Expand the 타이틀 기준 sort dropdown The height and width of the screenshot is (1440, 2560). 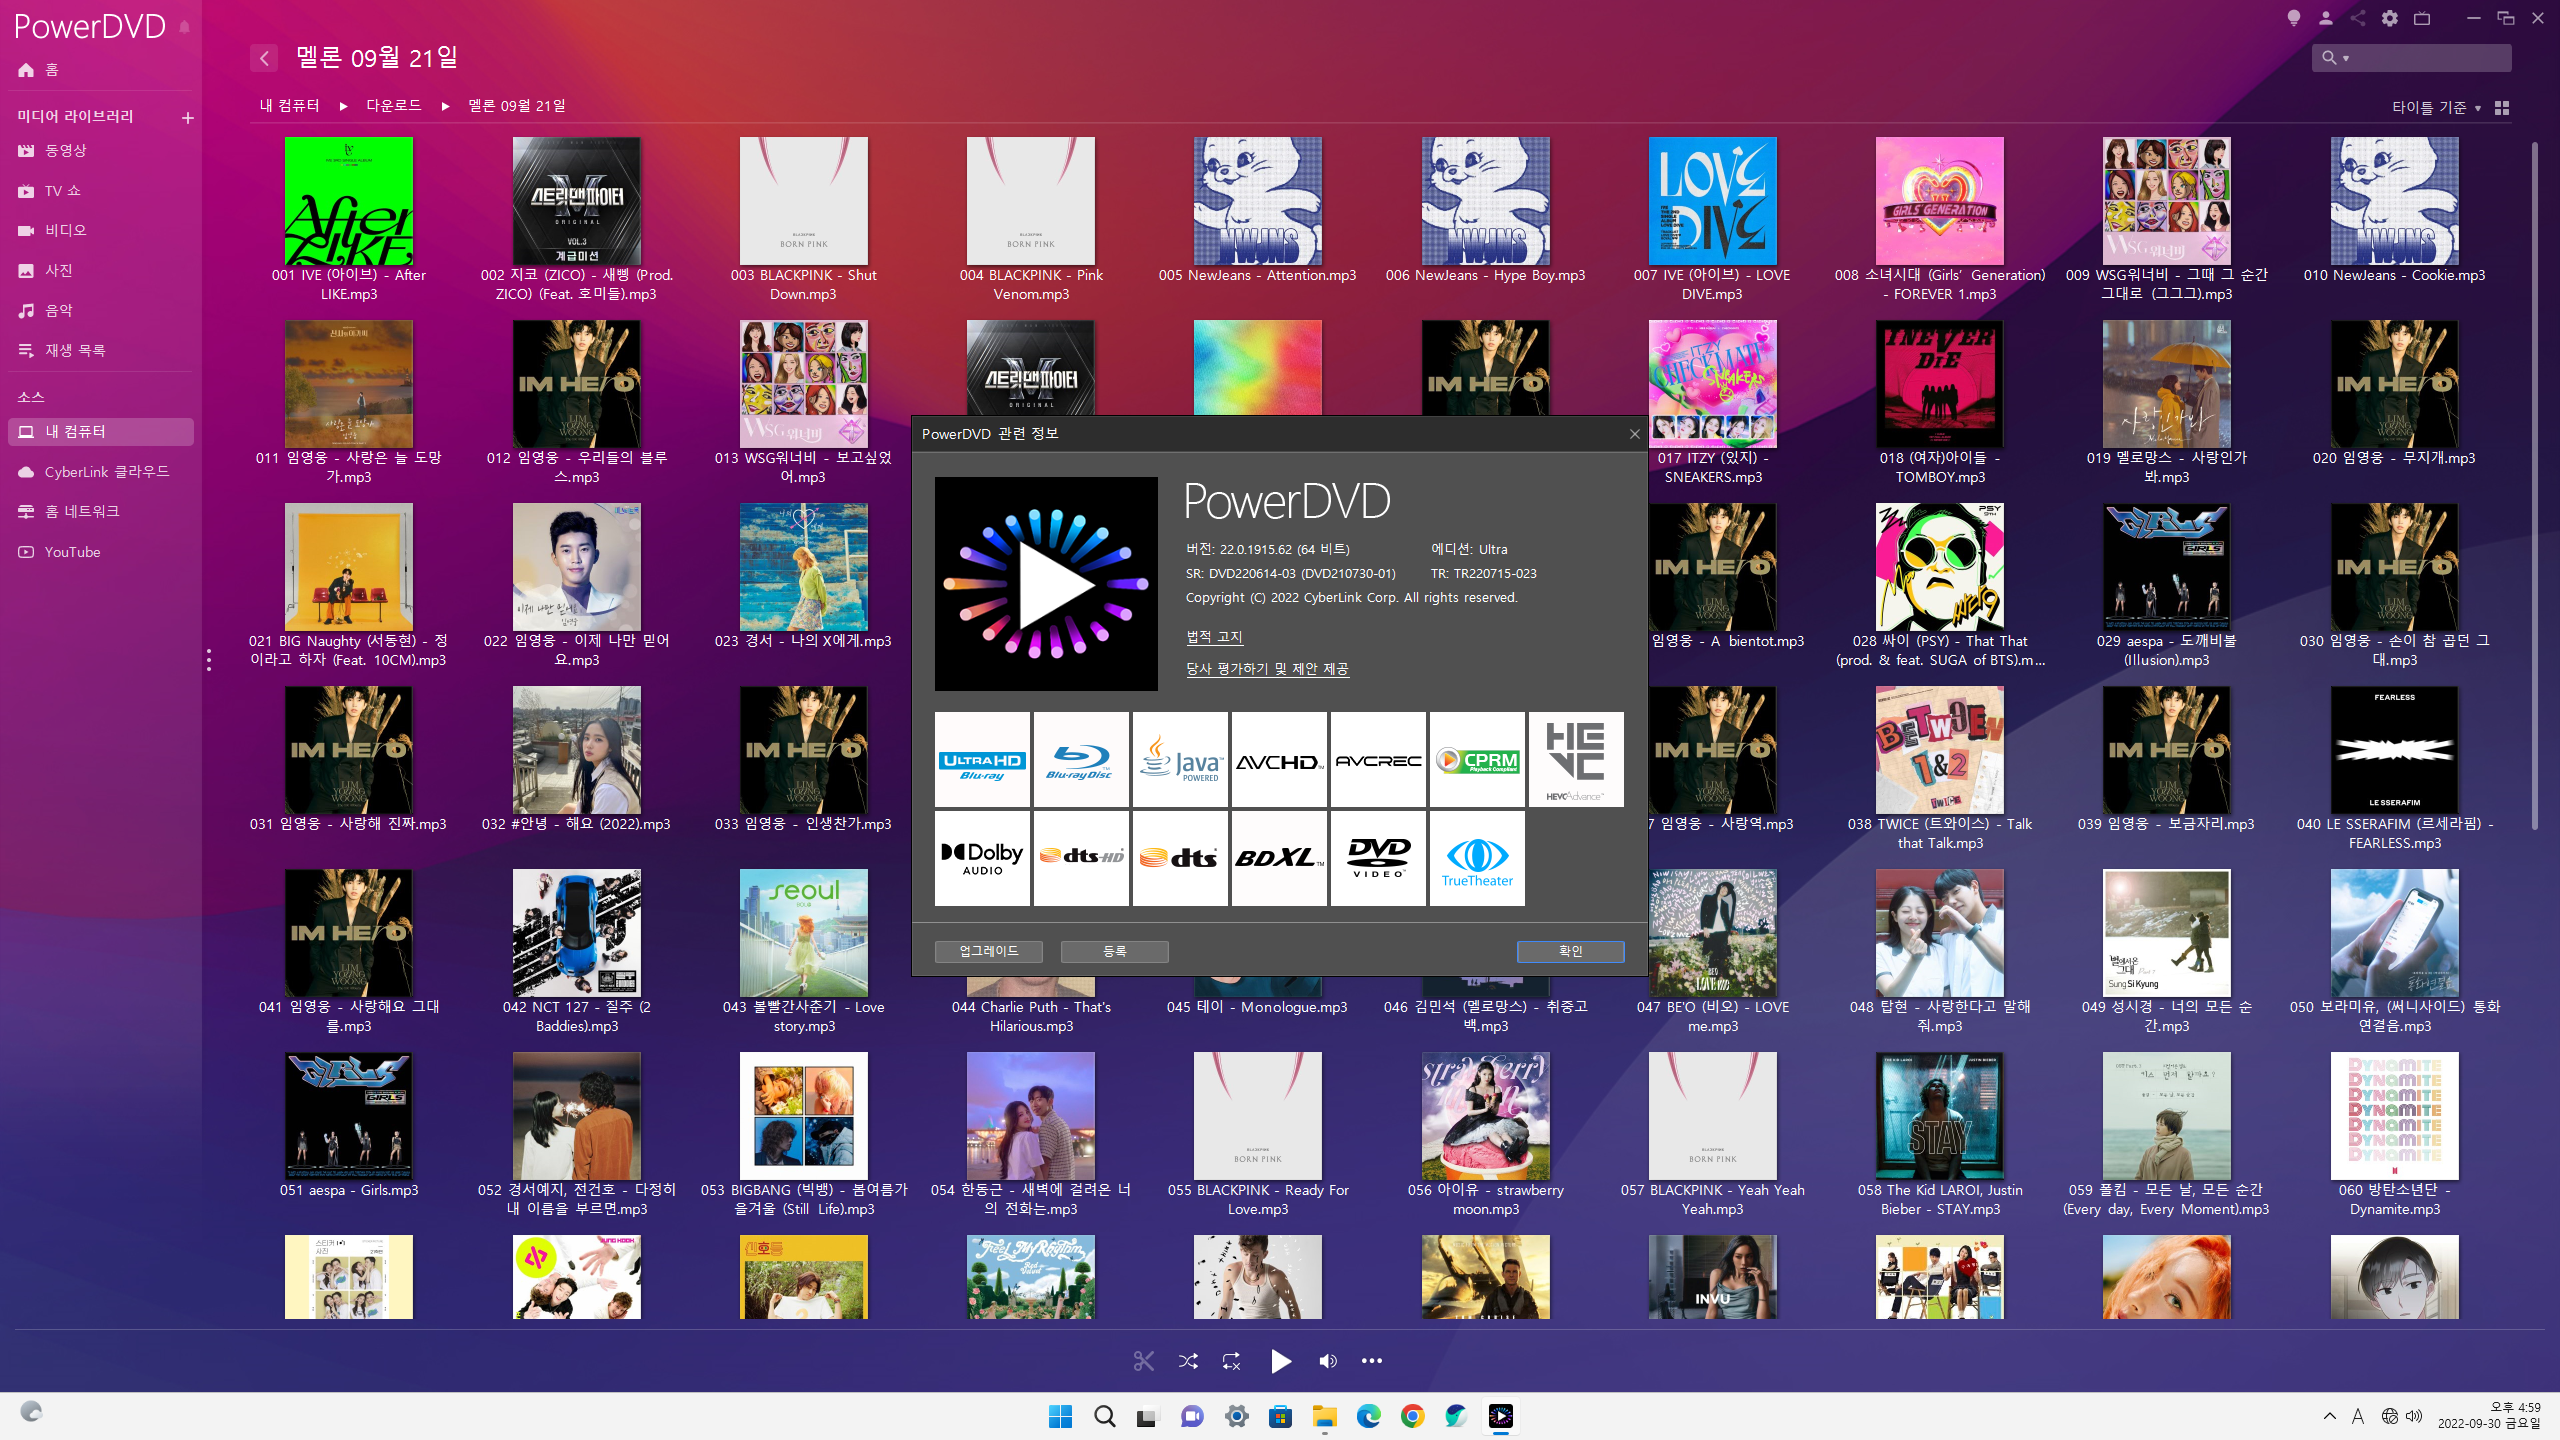pos(2436,108)
